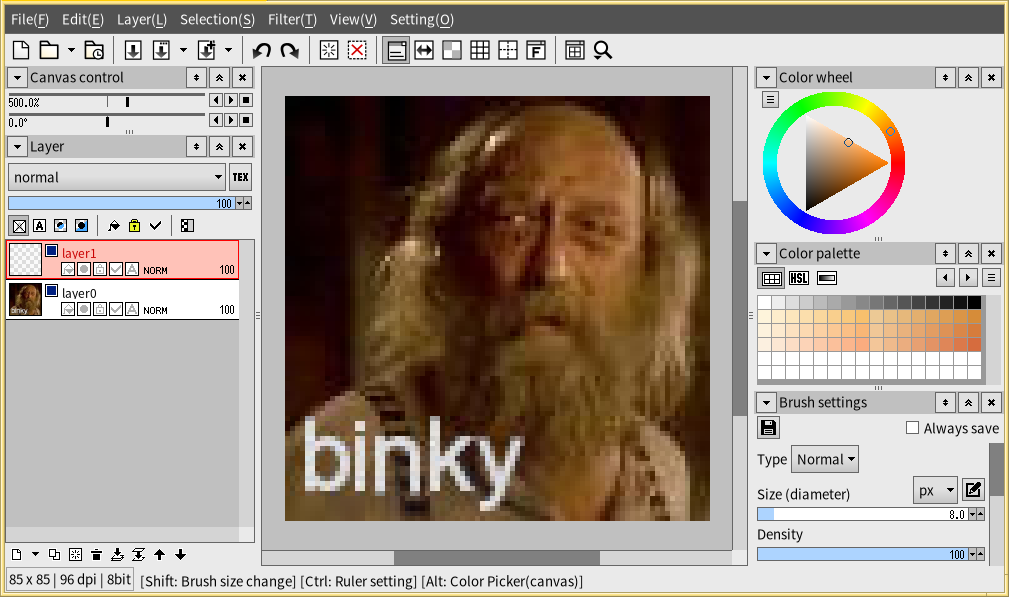Click the TEX texture button
The image size is (1009, 597).
(241, 177)
